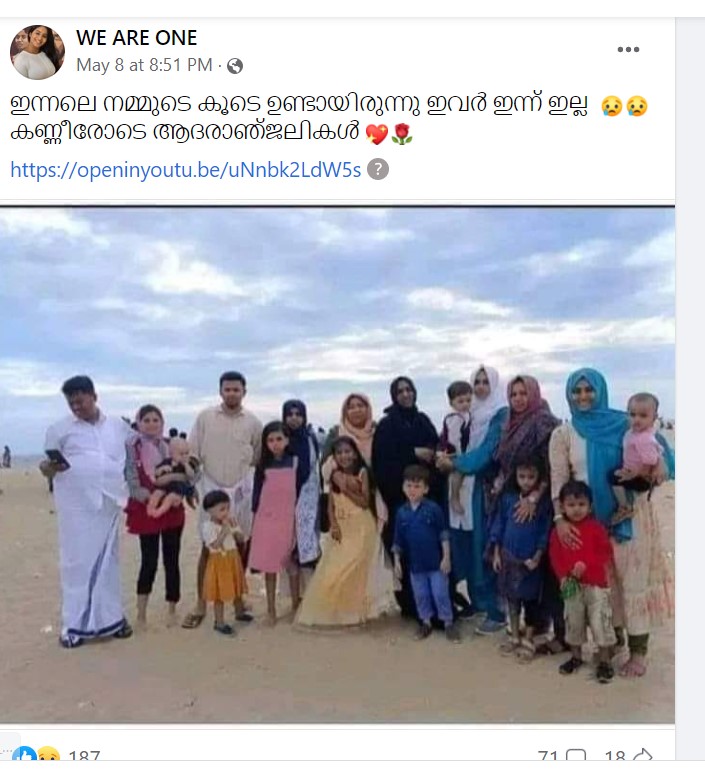Open the WE ARE ONE page name
Viewport: 705px width, 772px height.
pos(136,37)
